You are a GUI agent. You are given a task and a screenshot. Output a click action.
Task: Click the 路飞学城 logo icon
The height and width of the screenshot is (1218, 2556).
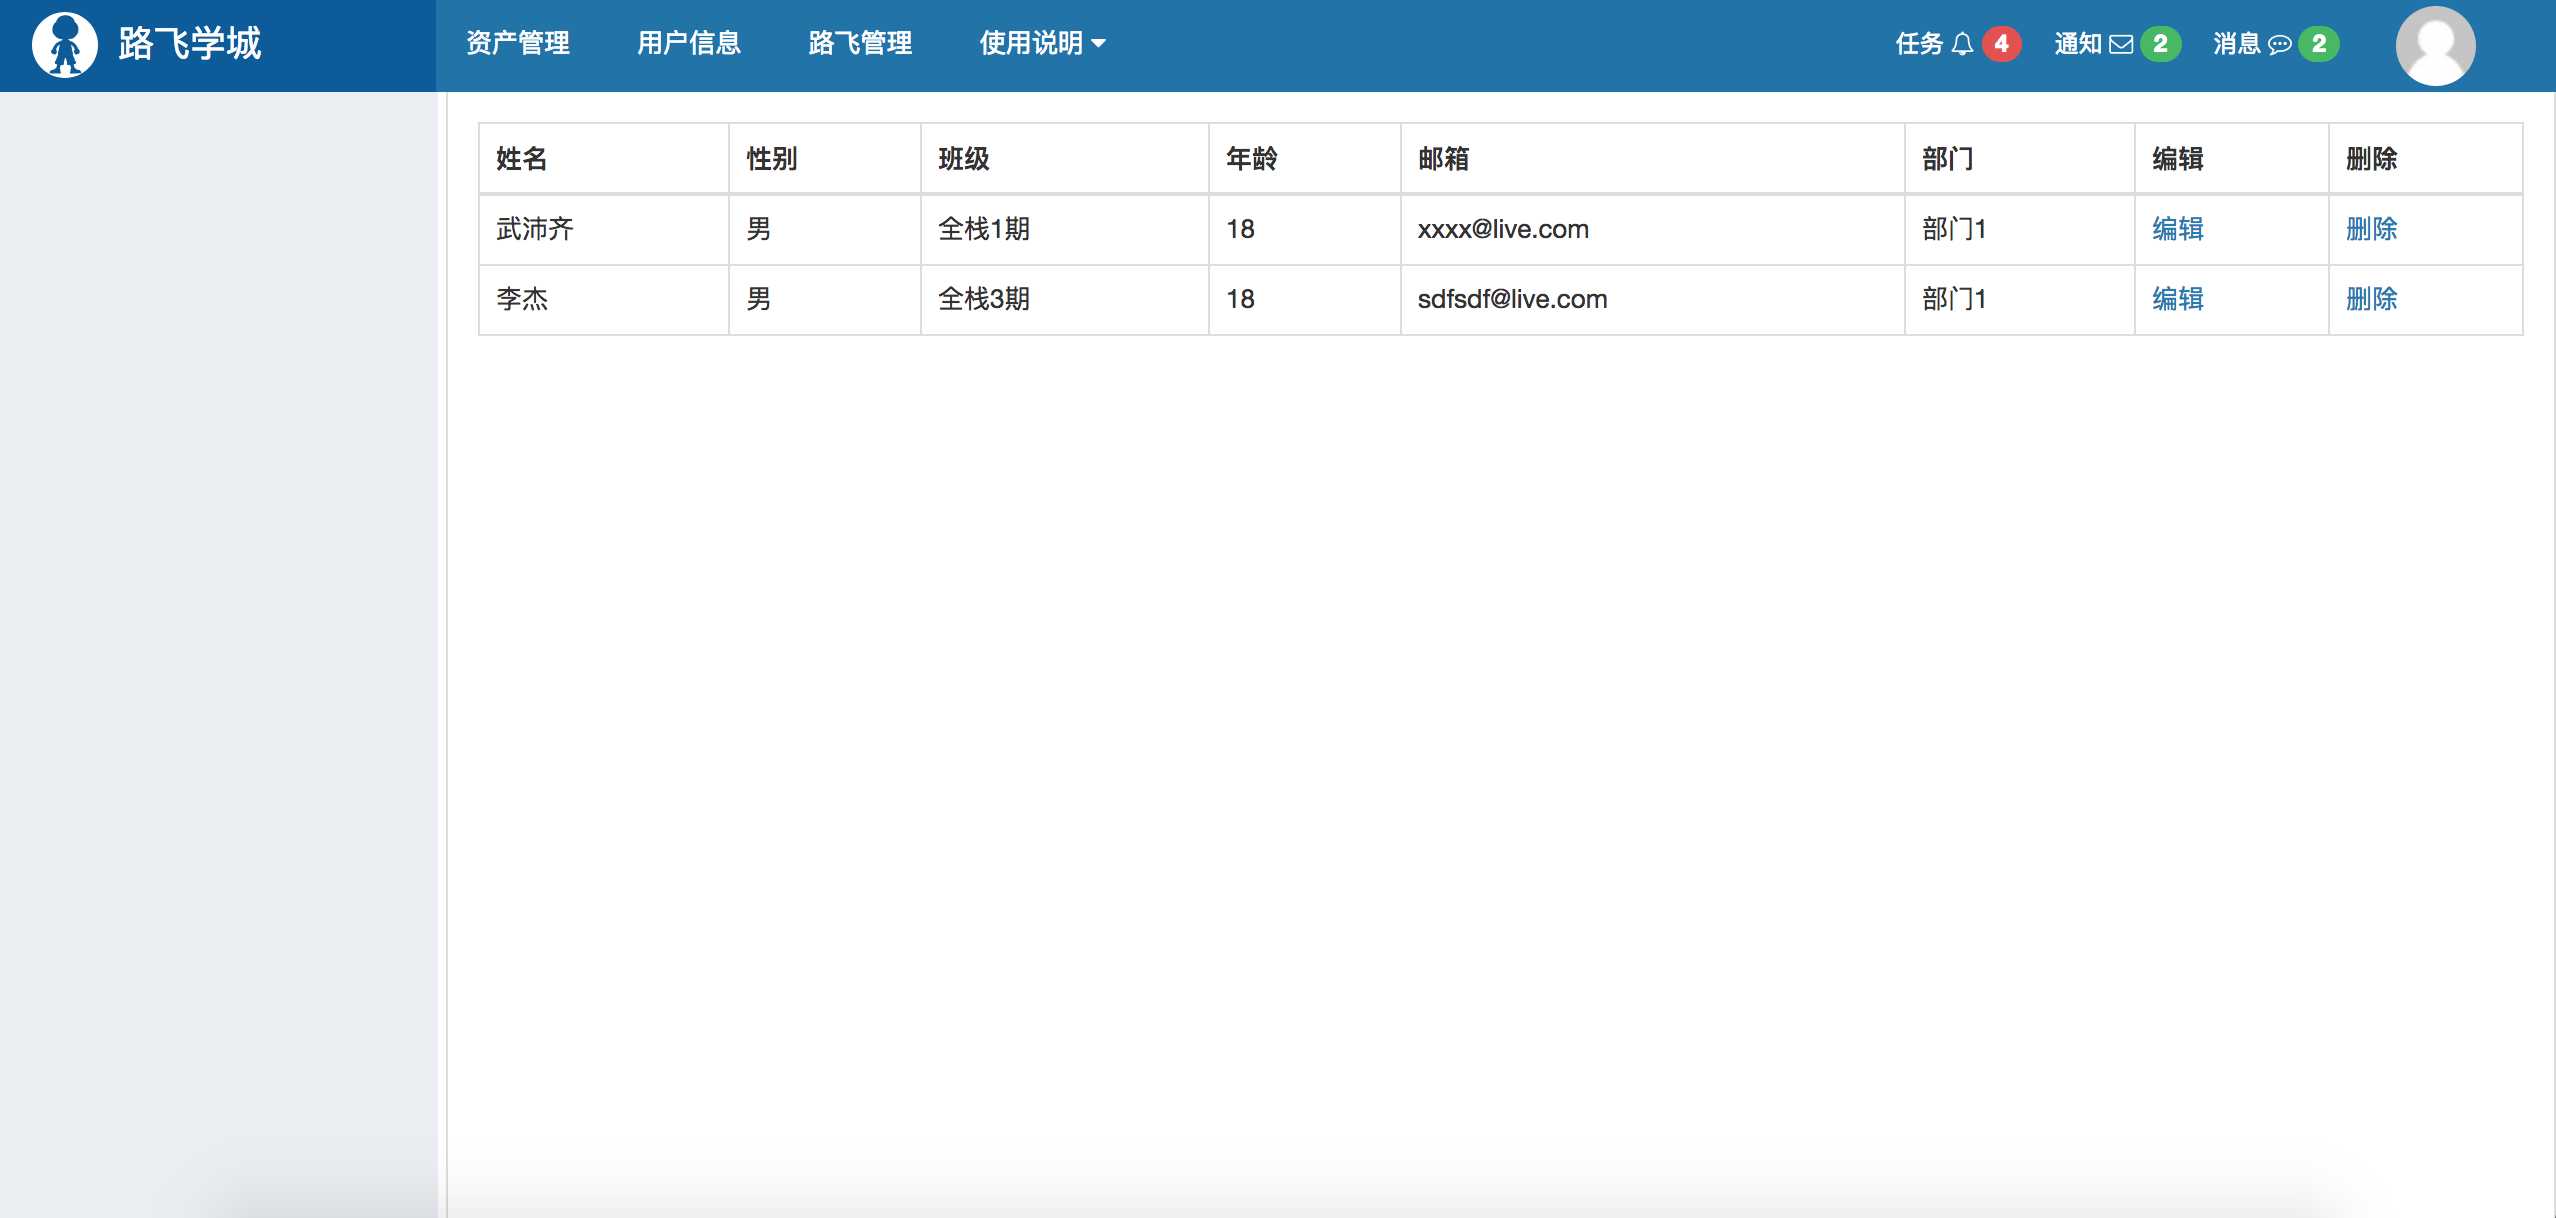coord(65,45)
